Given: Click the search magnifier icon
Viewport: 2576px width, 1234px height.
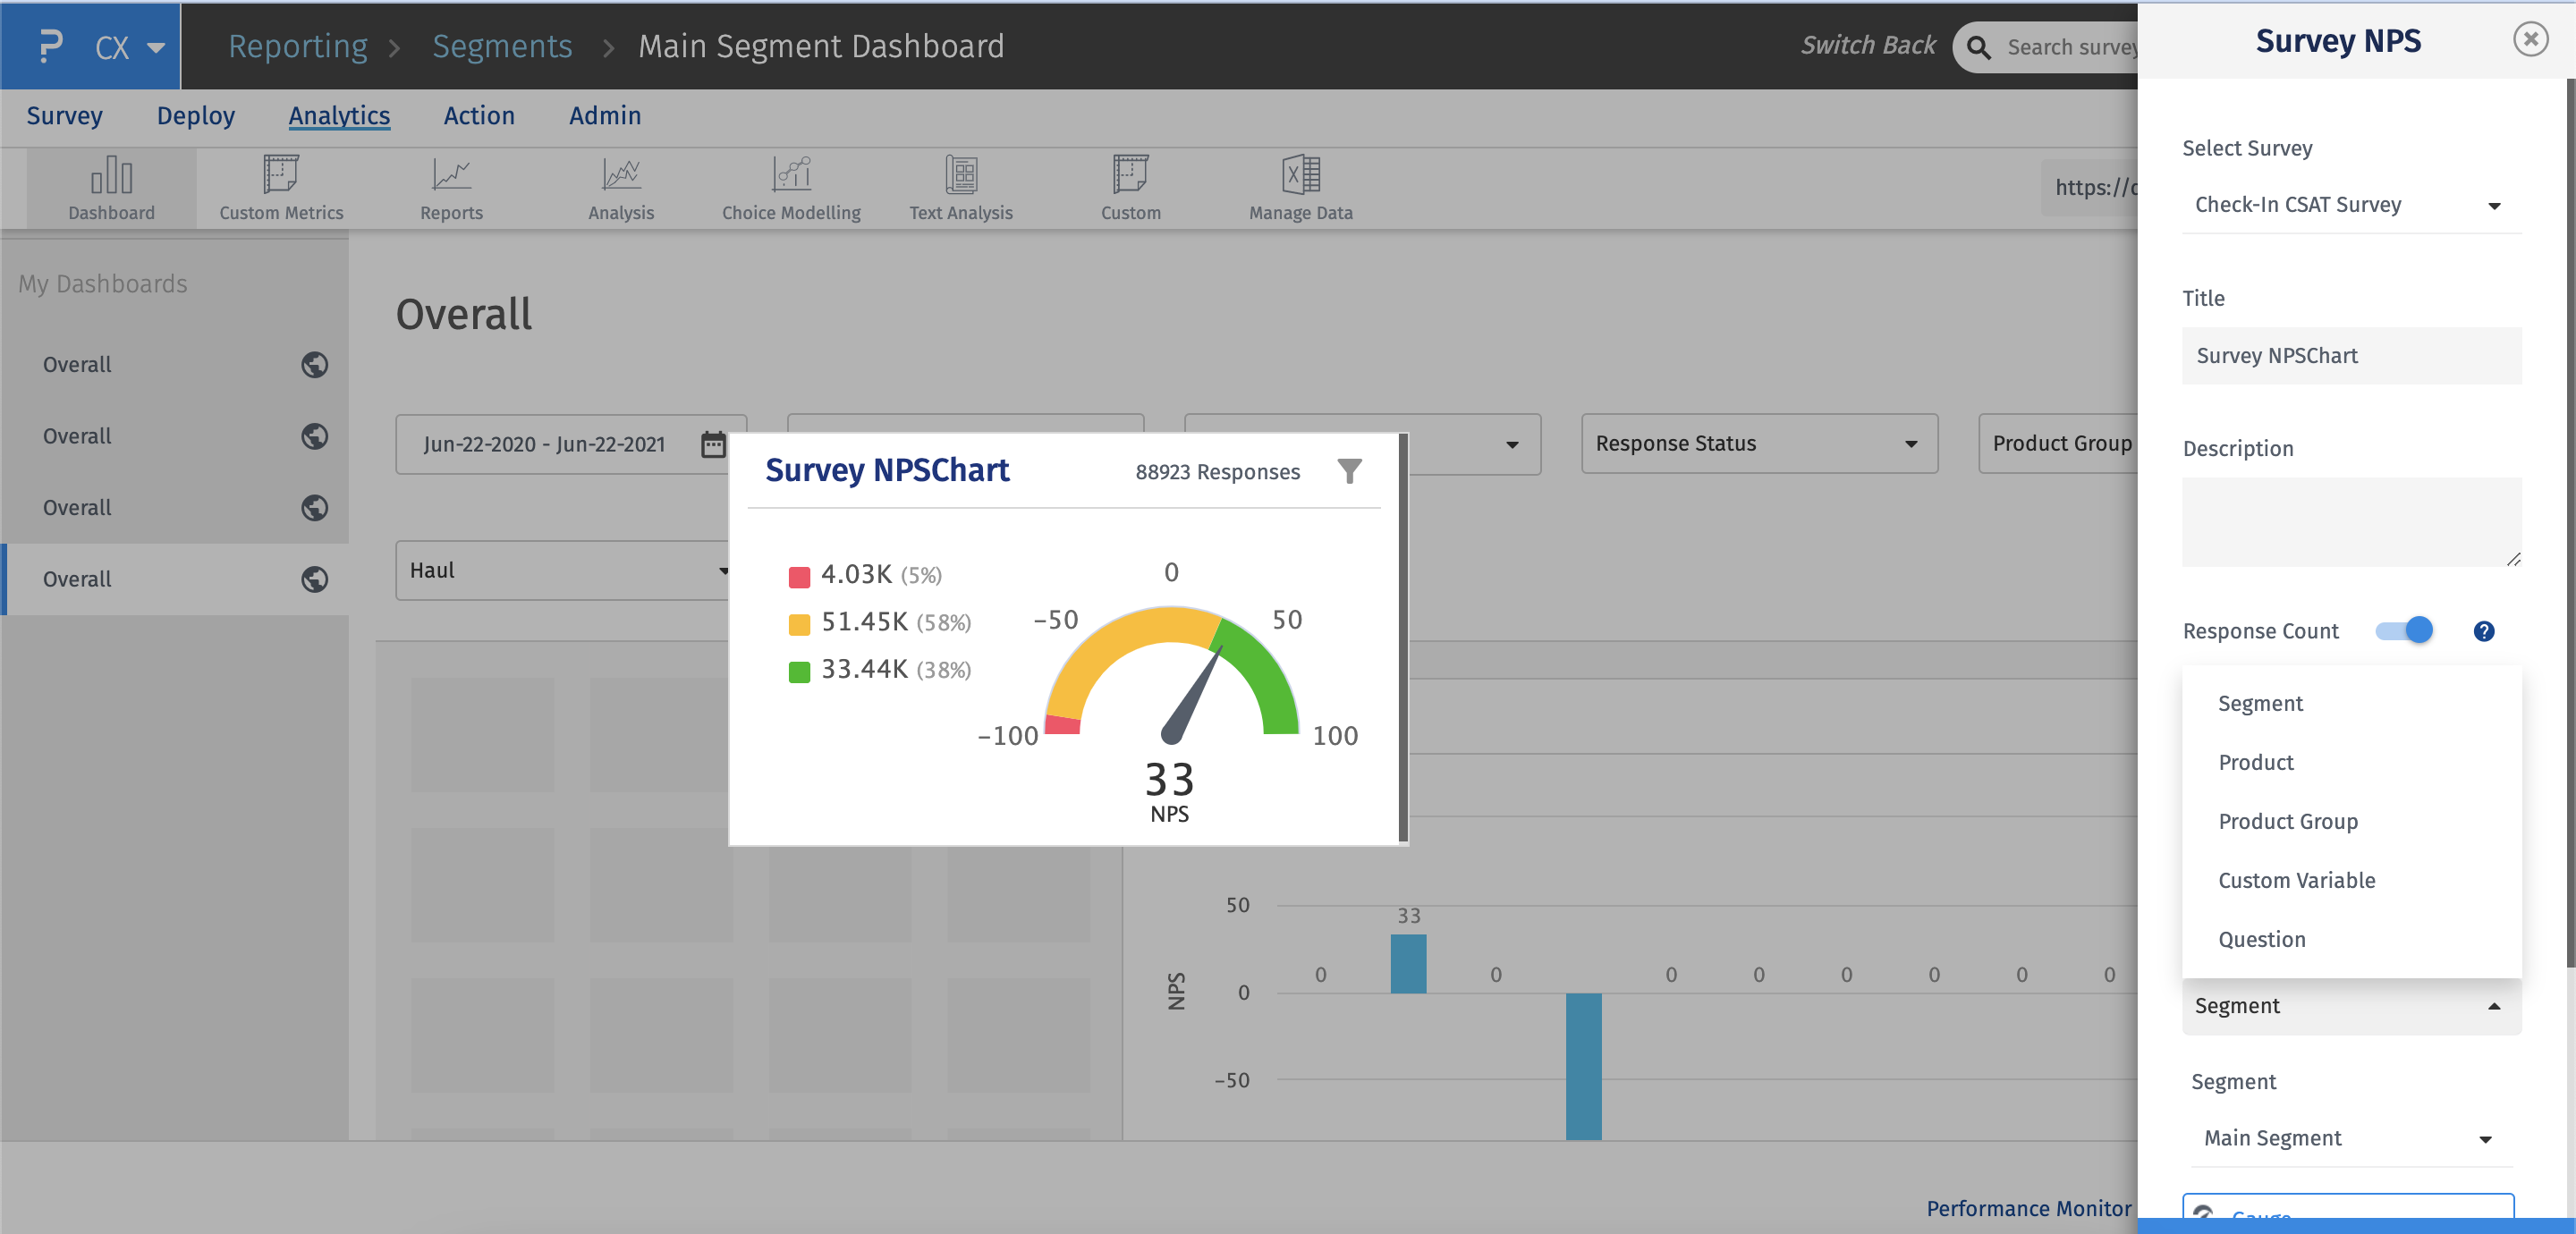Looking at the screenshot, I should click(1978, 47).
